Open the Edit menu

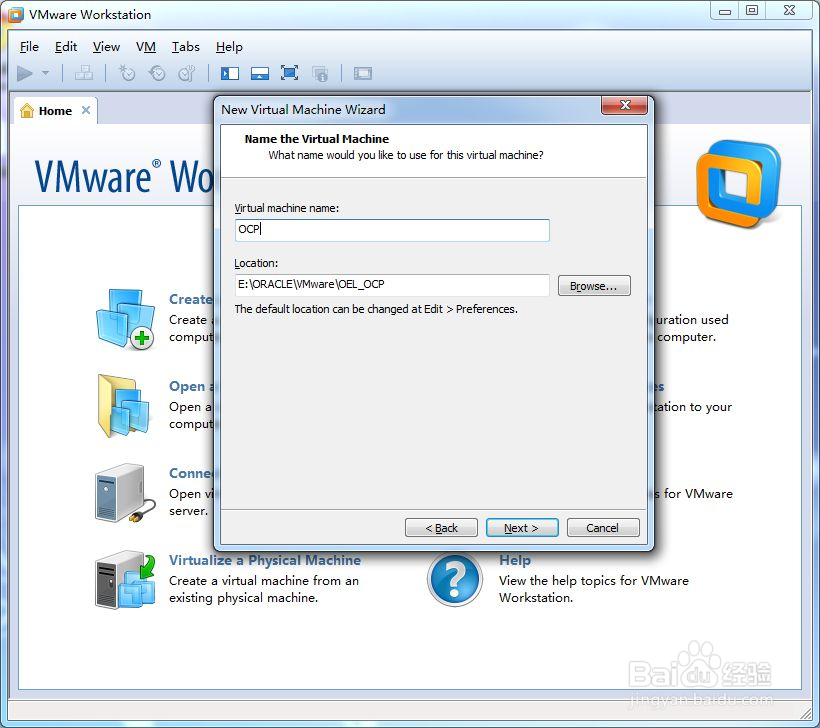coord(66,47)
